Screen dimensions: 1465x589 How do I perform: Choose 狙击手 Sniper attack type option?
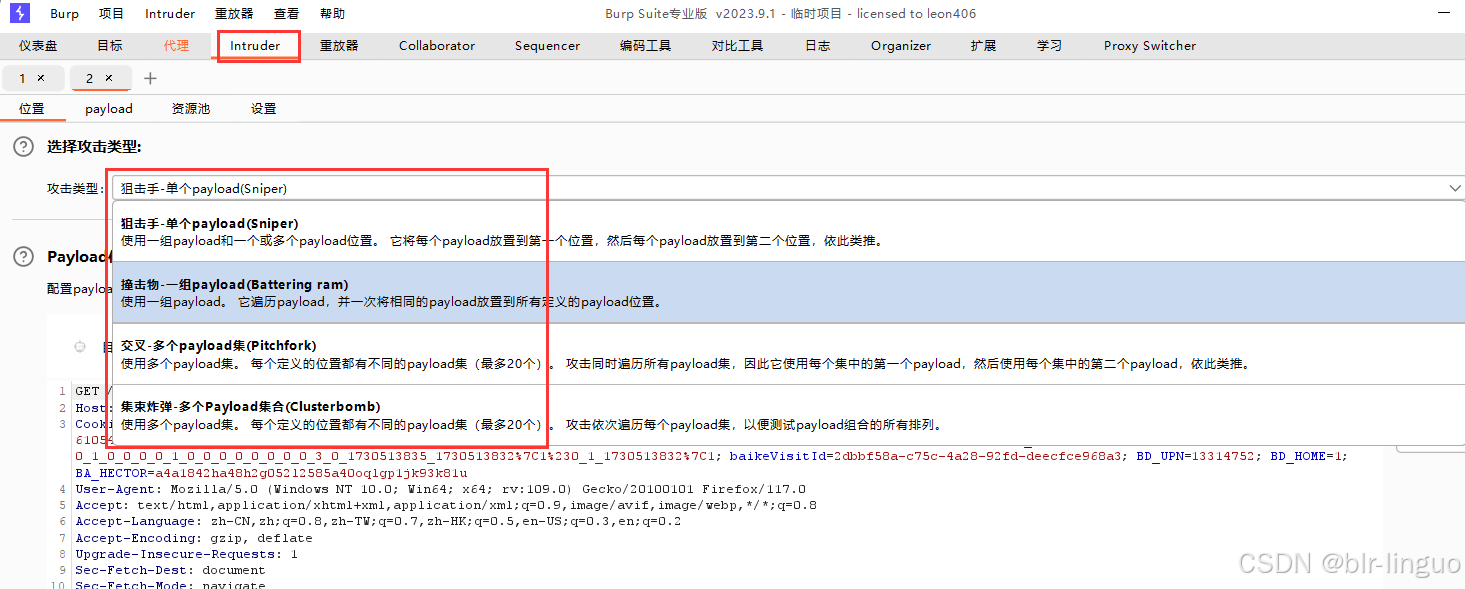pyautogui.click(x=790, y=231)
